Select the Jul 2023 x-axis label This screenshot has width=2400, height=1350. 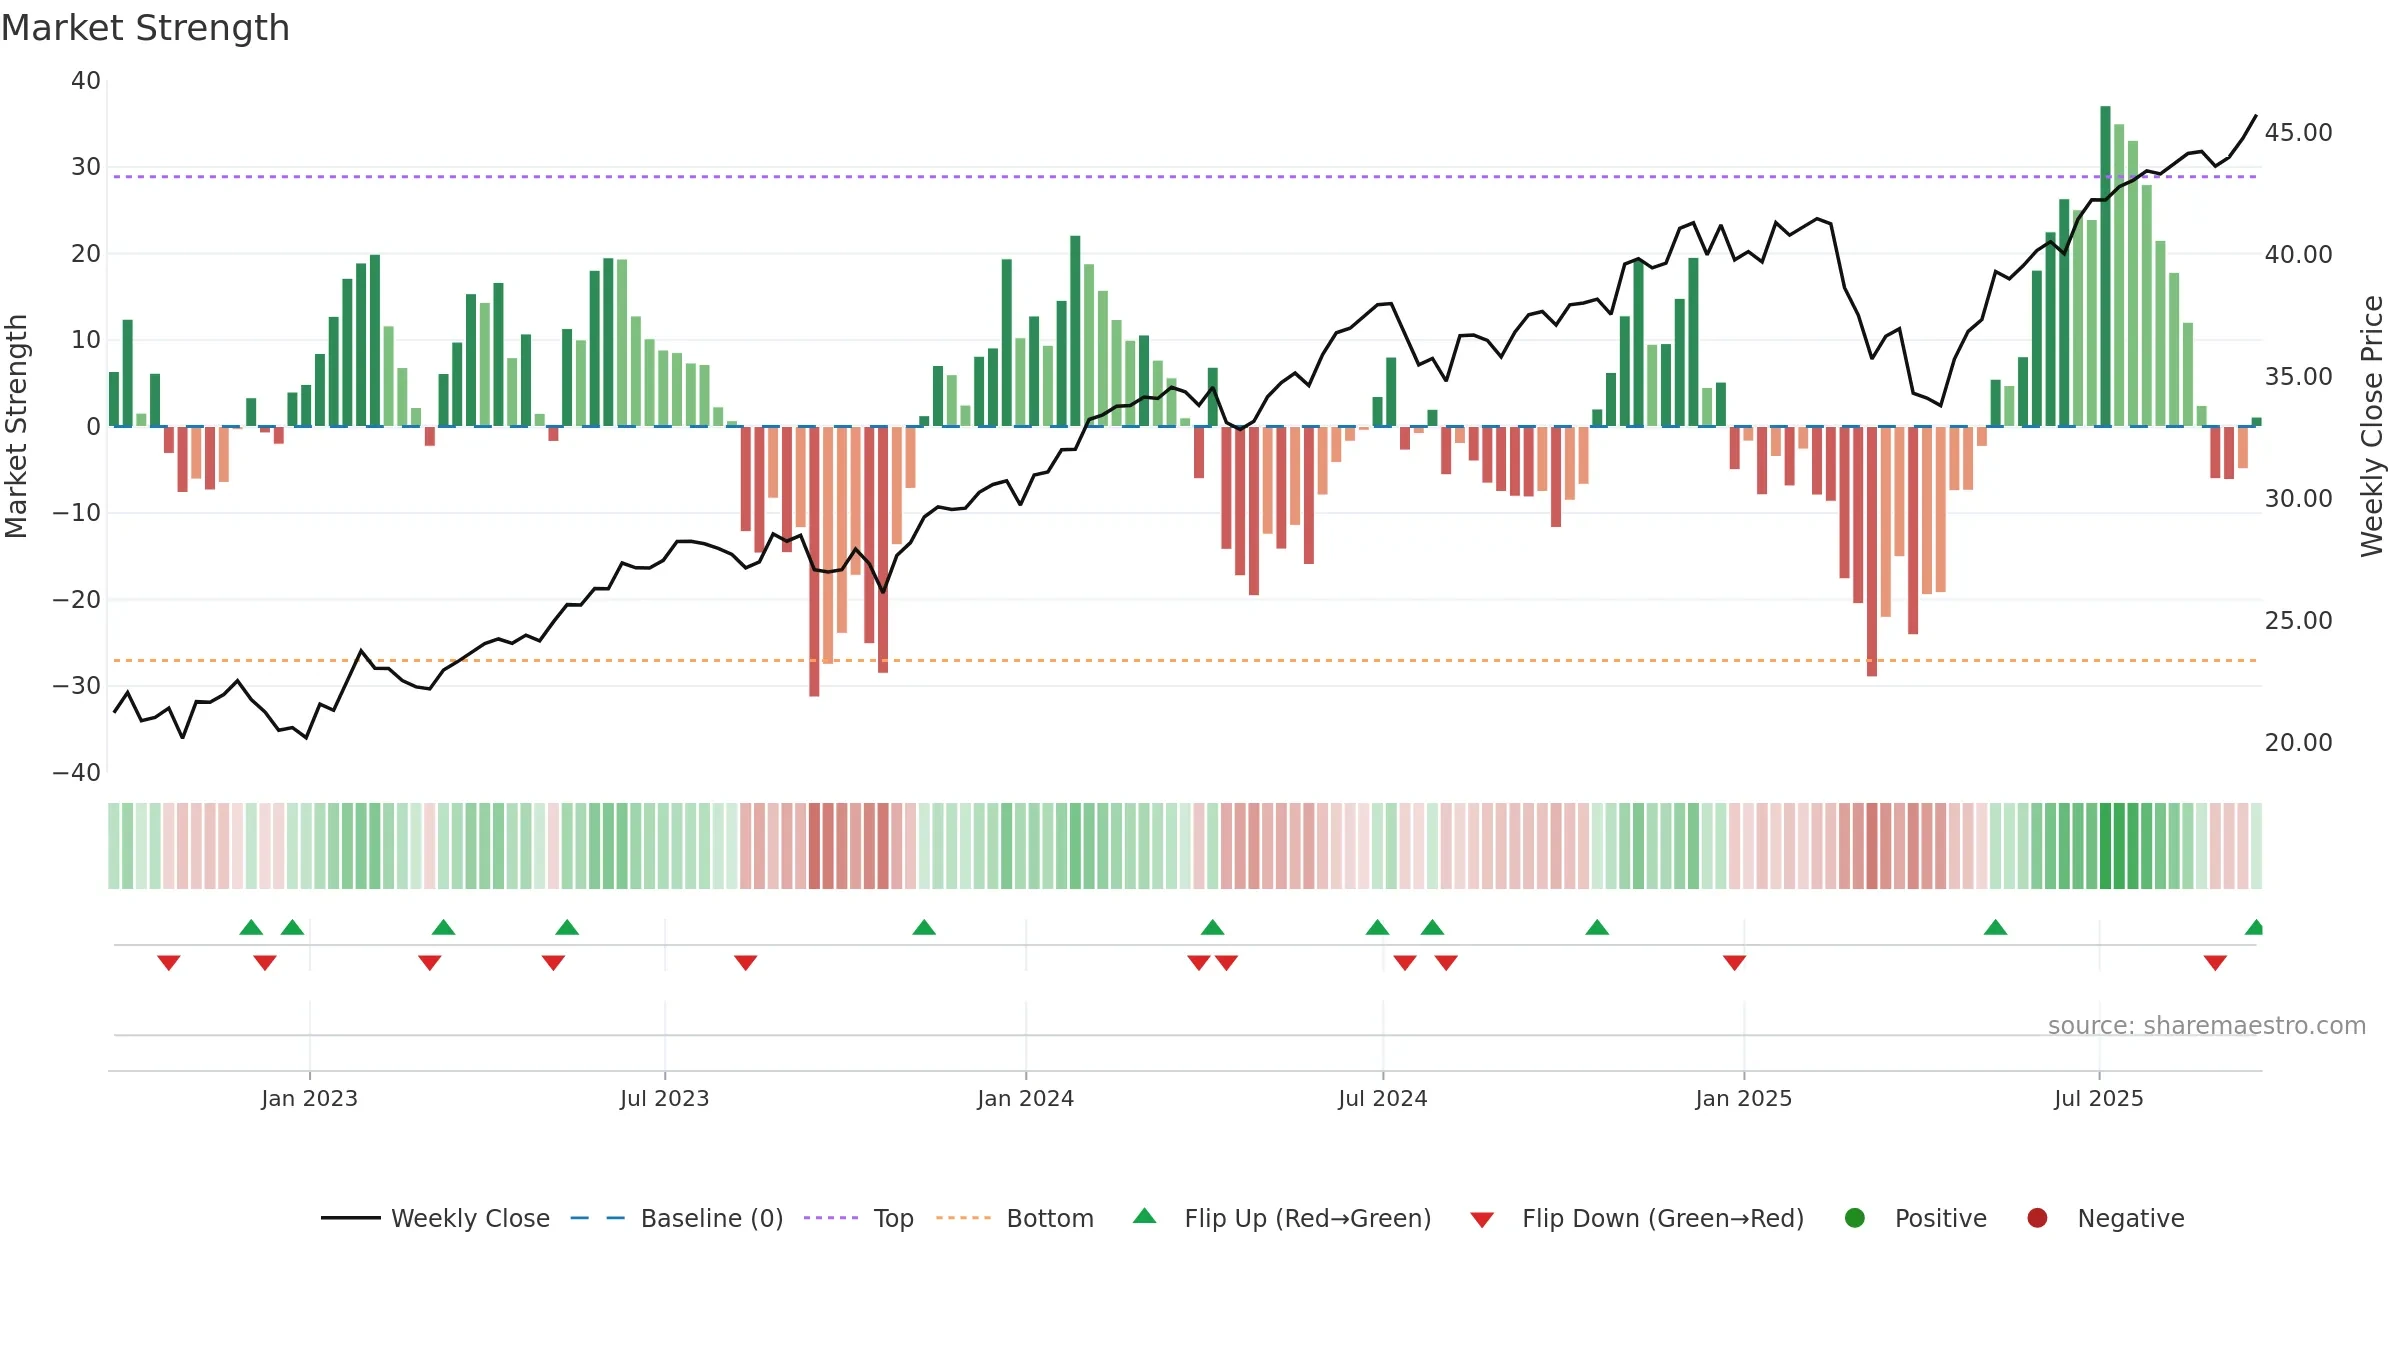point(664,1098)
